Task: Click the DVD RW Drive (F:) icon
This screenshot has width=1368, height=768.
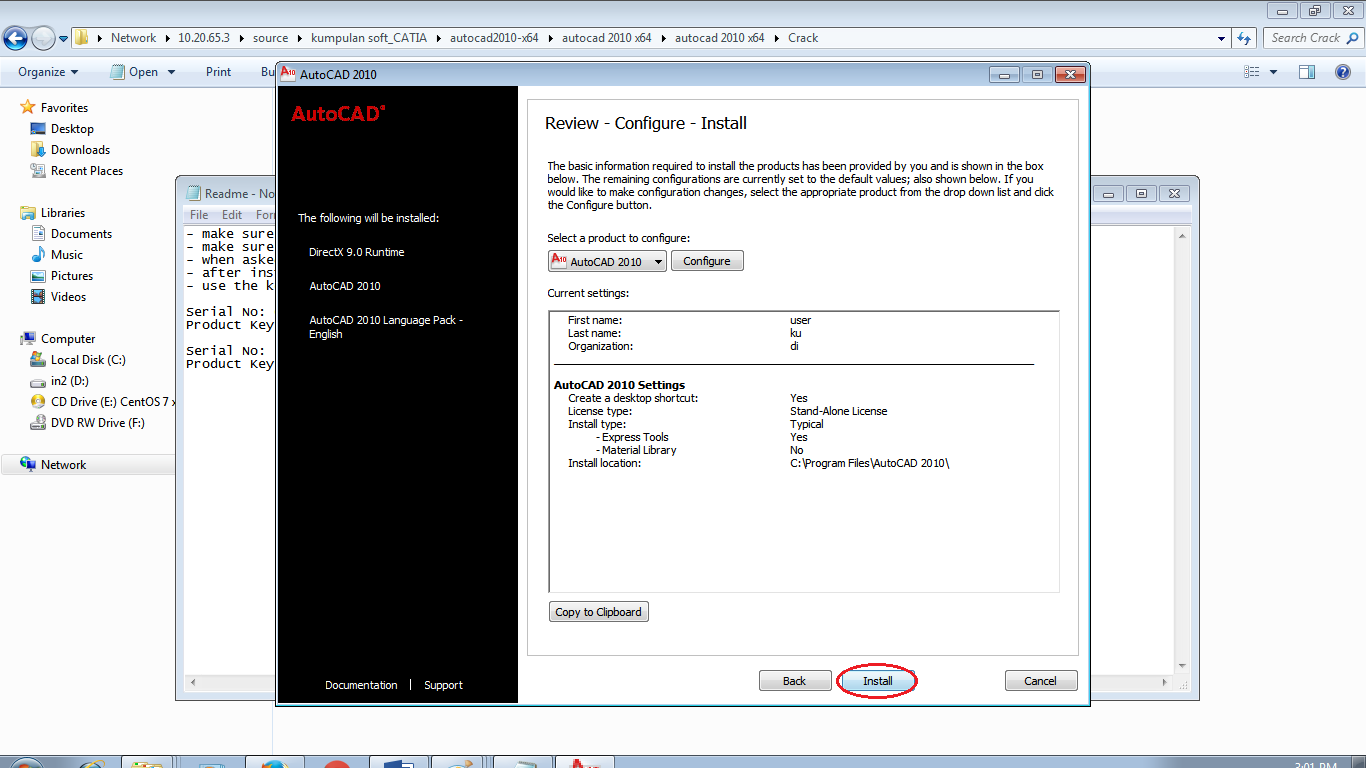Action: (38, 422)
